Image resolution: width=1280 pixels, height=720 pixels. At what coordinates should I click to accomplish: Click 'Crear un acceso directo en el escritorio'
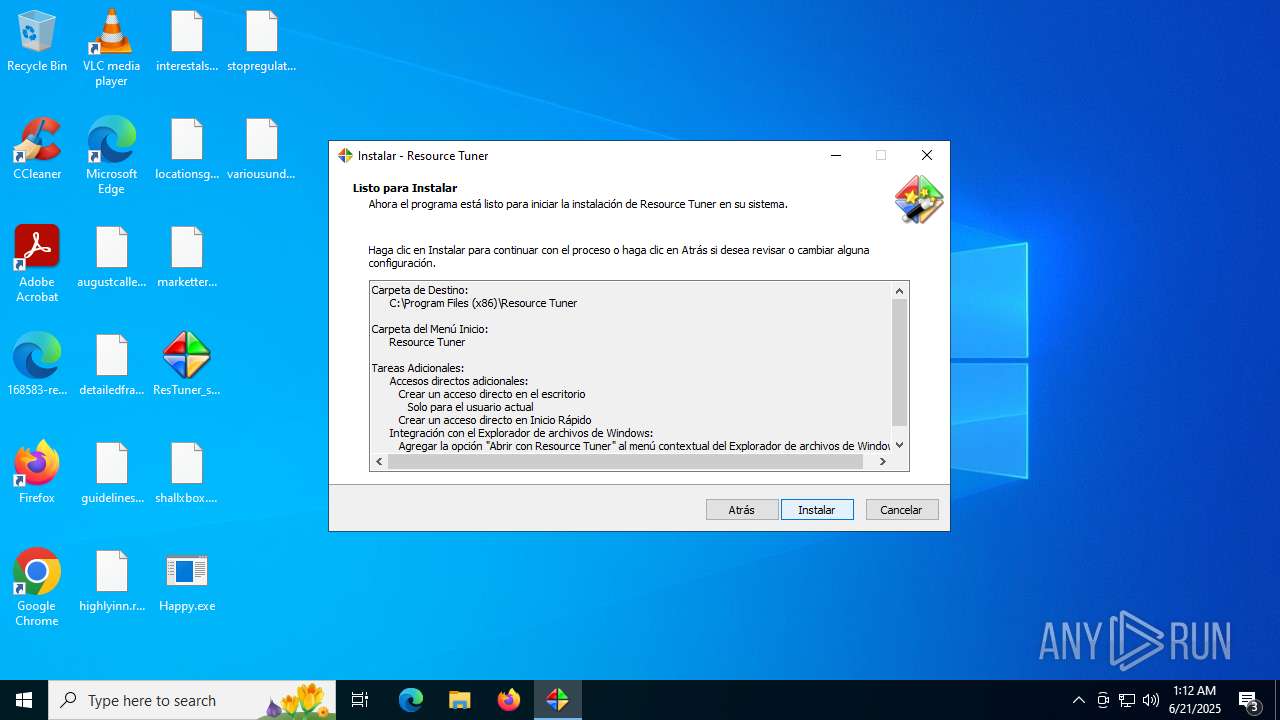(x=492, y=394)
